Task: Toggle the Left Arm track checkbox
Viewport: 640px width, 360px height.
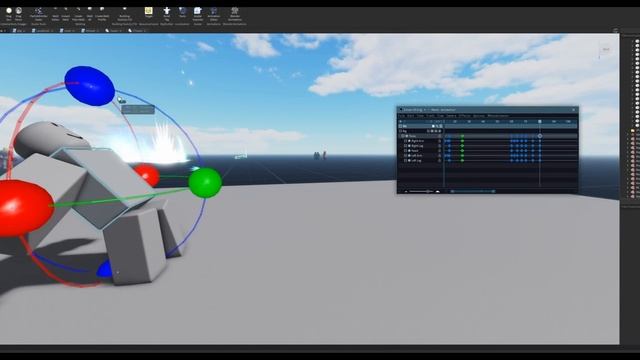Action: 405,156
